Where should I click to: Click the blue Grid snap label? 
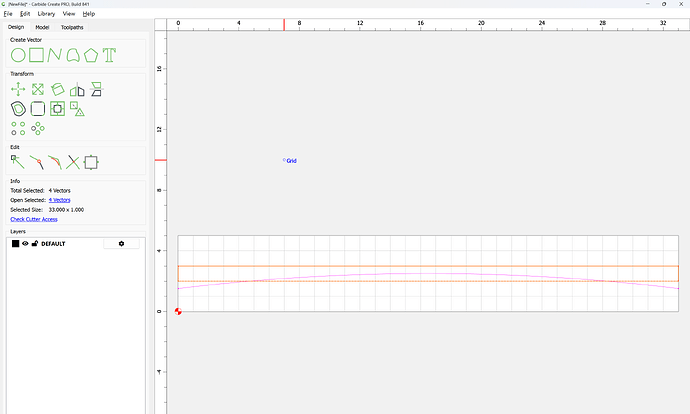291,161
